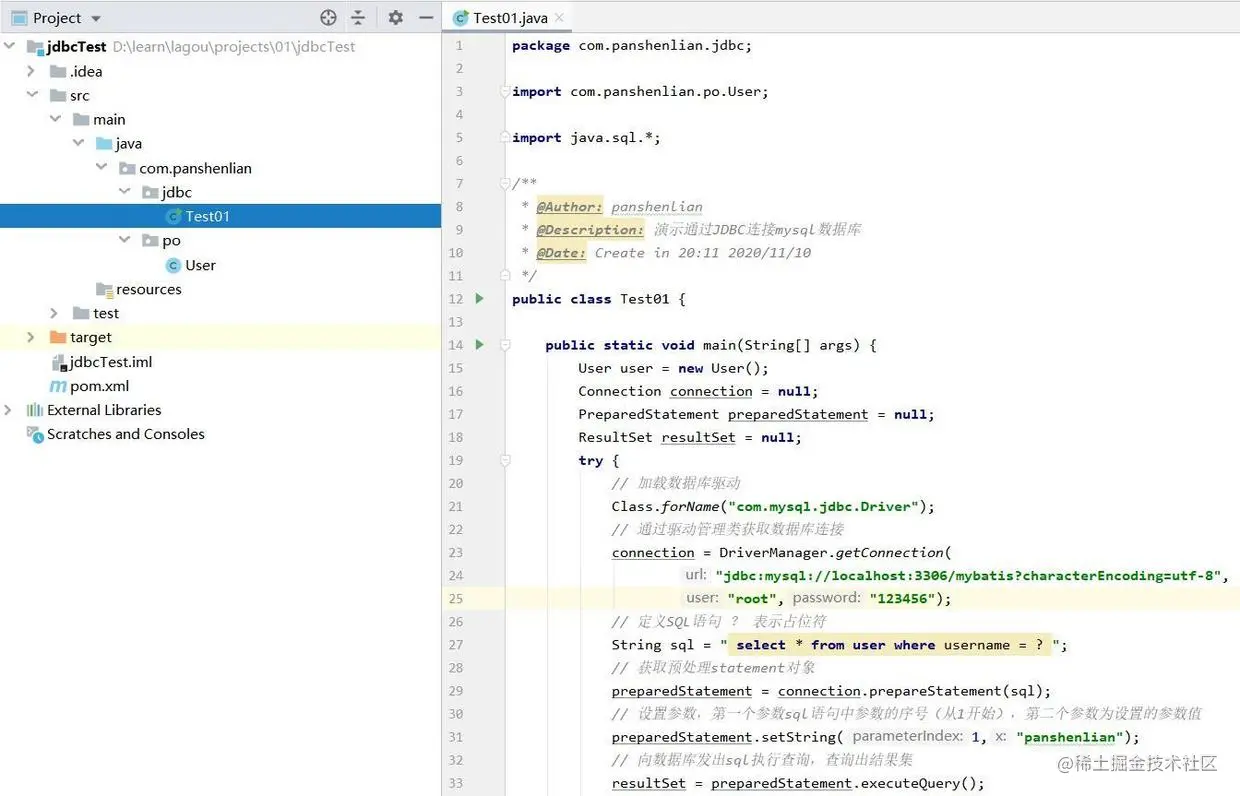Expand the test folder arrow
The height and width of the screenshot is (796, 1240).
[55, 313]
